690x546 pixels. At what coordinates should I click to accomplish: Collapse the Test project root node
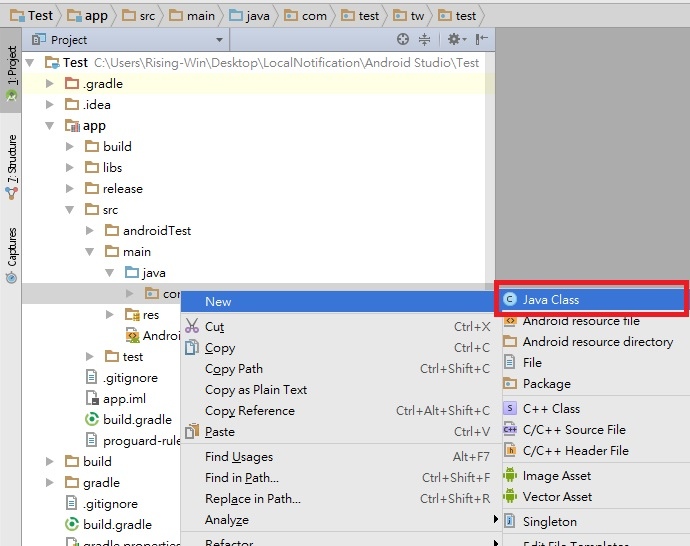pos(30,62)
